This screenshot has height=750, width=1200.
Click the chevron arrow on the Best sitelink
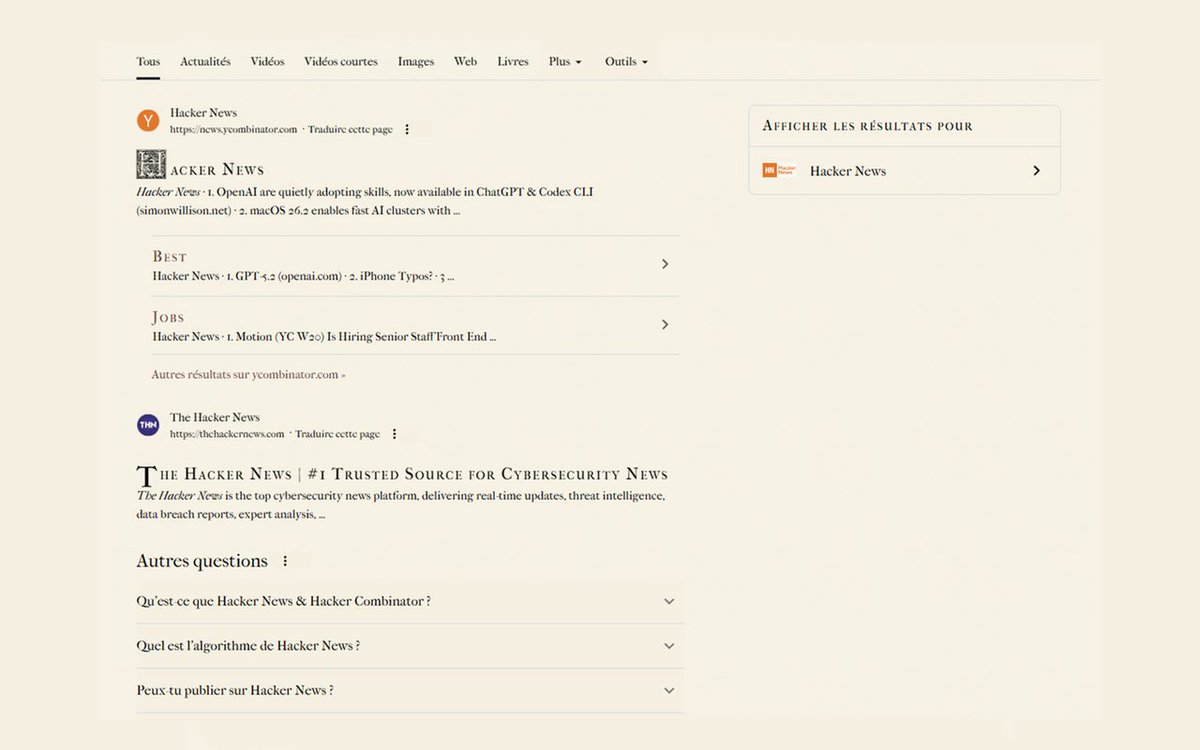pos(665,264)
